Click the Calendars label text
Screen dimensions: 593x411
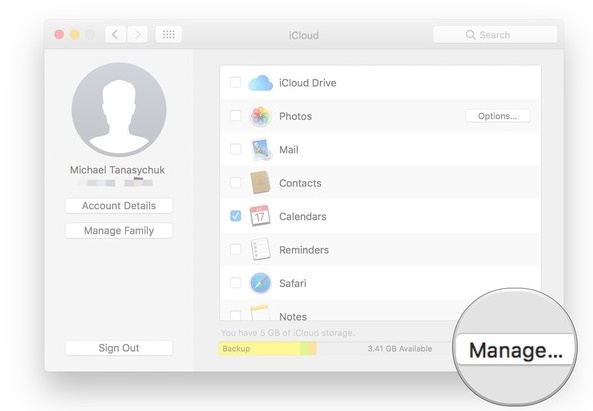coord(303,216)
